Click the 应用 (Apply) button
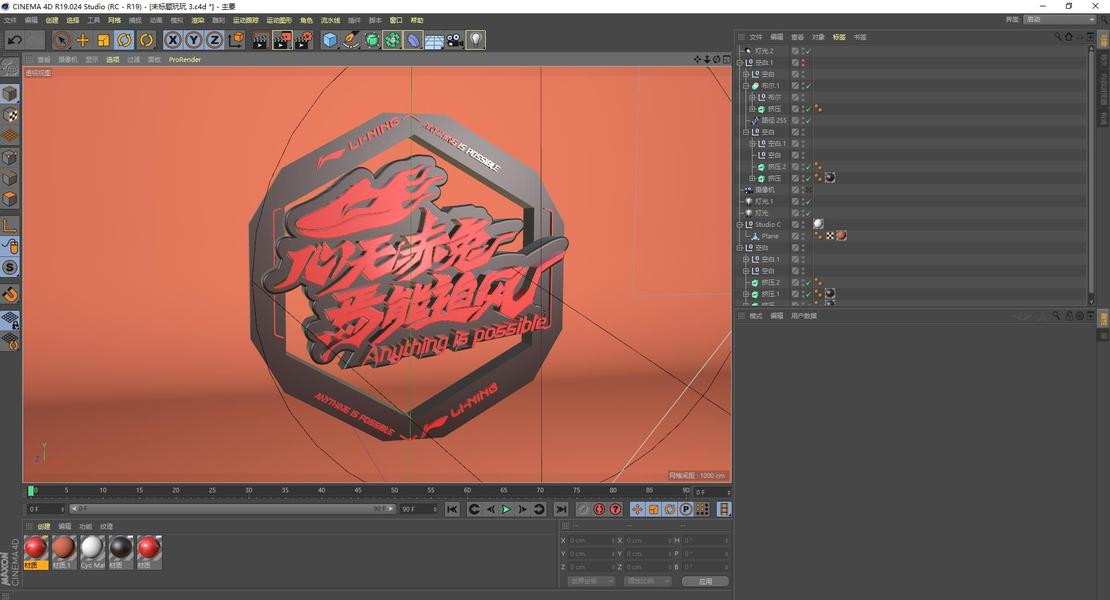 coord(705,581)
